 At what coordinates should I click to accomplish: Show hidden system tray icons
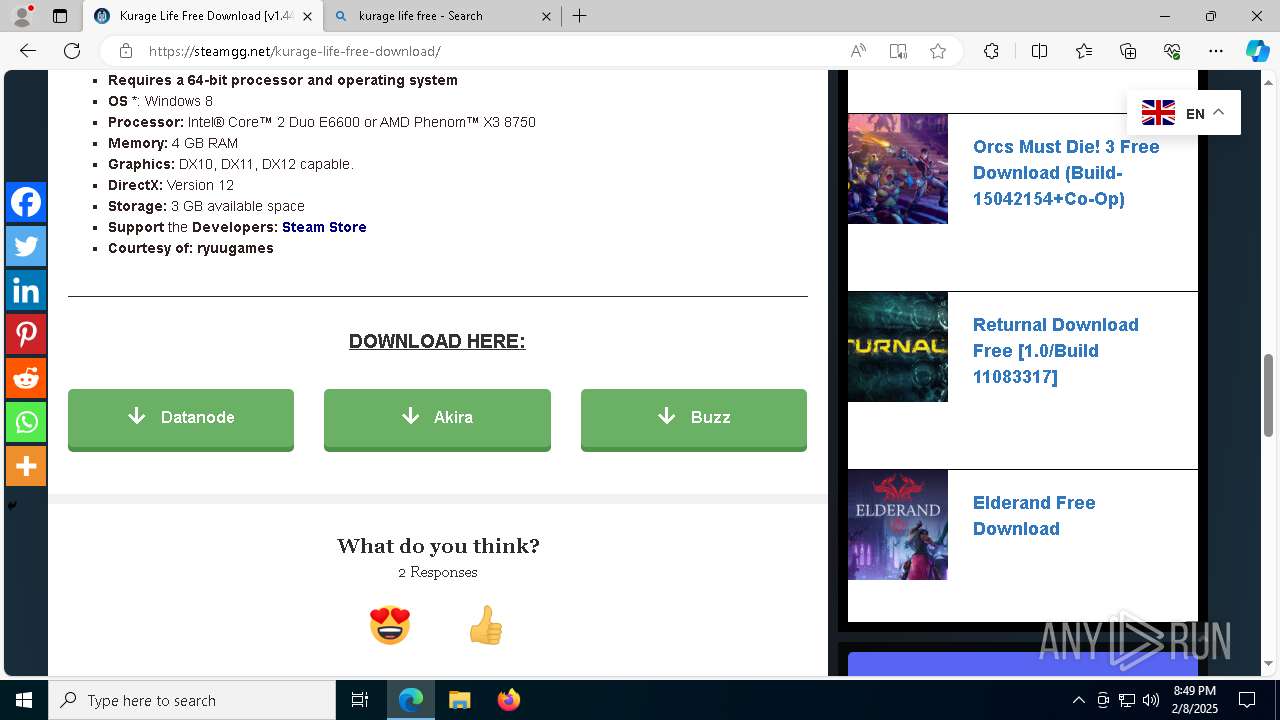[1078, 700]
